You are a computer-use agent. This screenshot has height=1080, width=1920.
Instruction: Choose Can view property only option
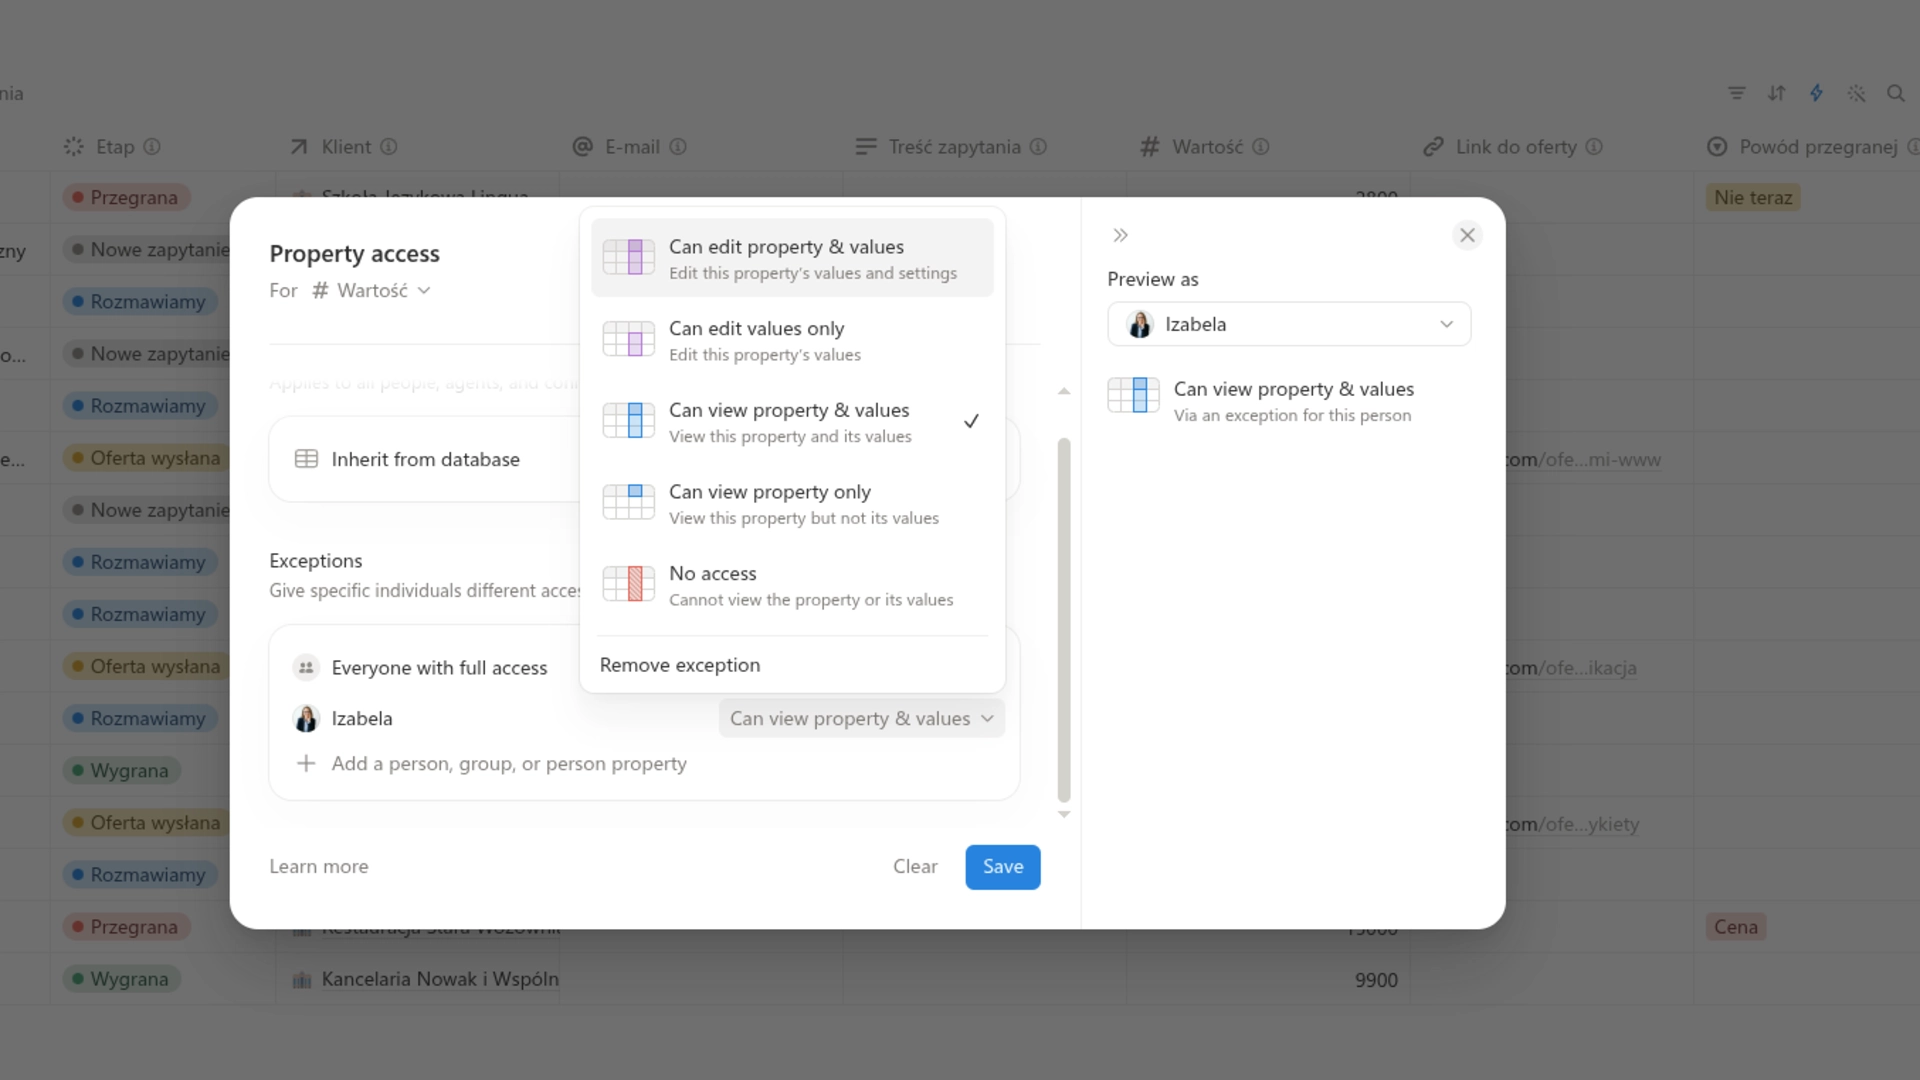(792, 503)
